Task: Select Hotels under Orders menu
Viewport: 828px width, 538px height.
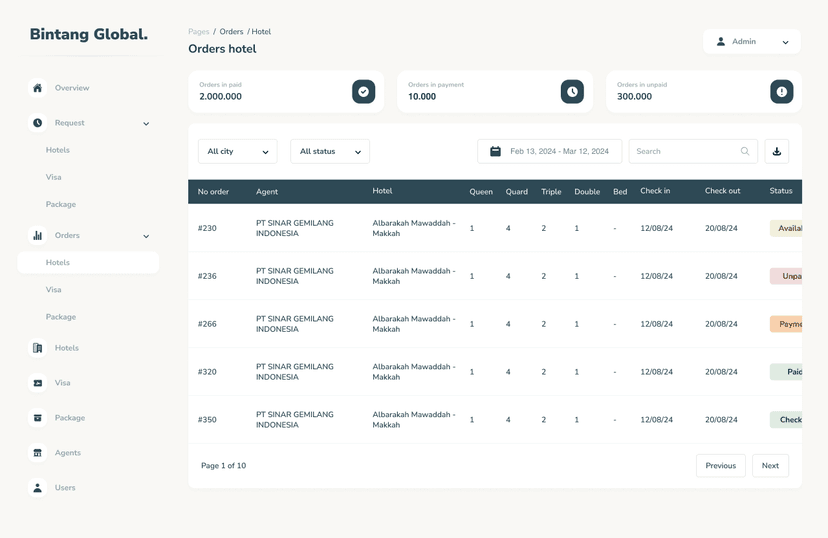Action: tap(88, 262)
